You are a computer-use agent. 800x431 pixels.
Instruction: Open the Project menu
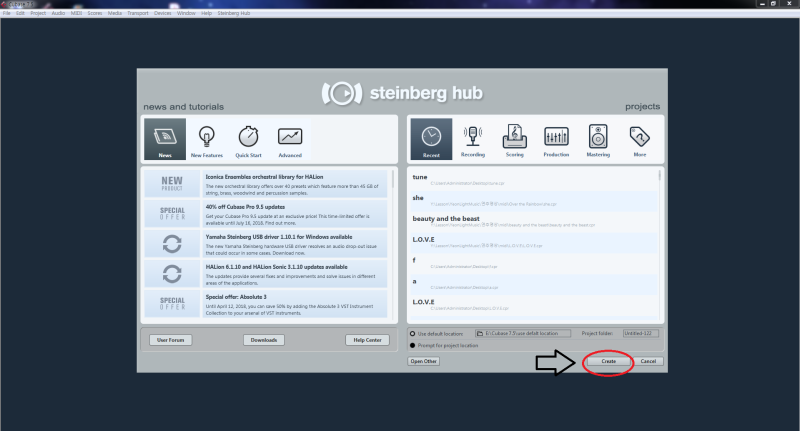pyautogui.click(x=38, y=13)
